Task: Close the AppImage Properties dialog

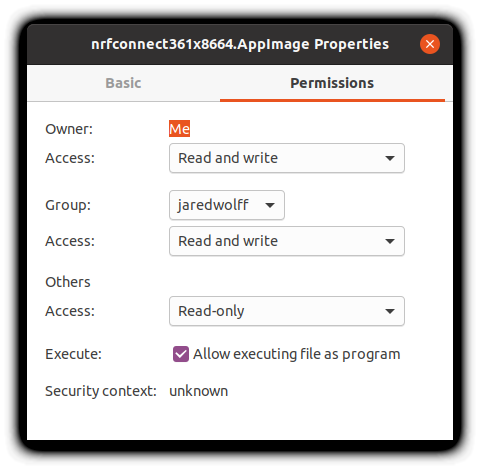Action: [x=430, y=44]
